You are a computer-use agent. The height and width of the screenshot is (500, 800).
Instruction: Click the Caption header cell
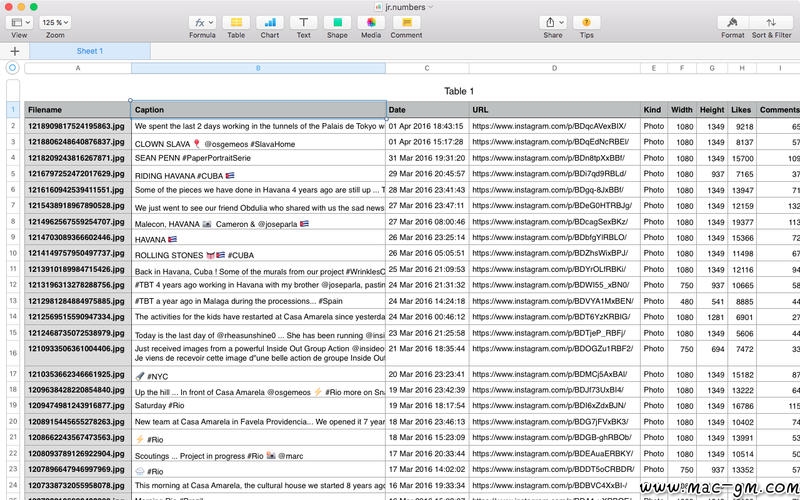click(x=258, y=110)
